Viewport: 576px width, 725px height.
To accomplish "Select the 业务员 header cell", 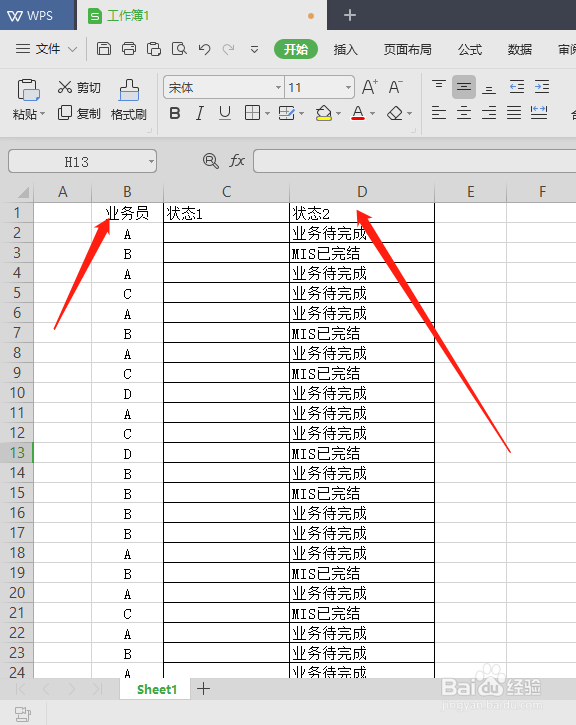I will coord(128,213).
